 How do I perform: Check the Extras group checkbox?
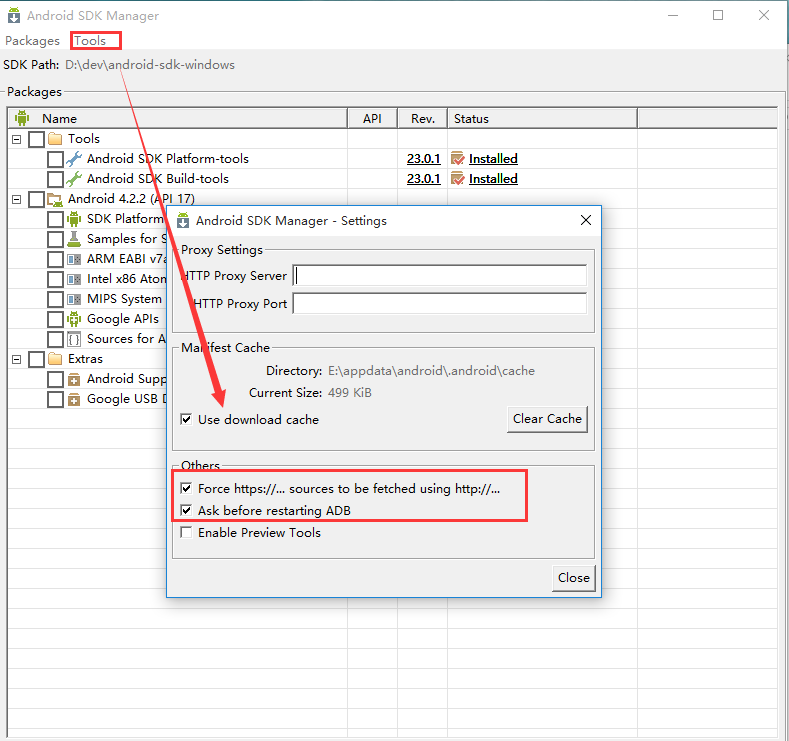pyautogui.click(x=36, y=359)
